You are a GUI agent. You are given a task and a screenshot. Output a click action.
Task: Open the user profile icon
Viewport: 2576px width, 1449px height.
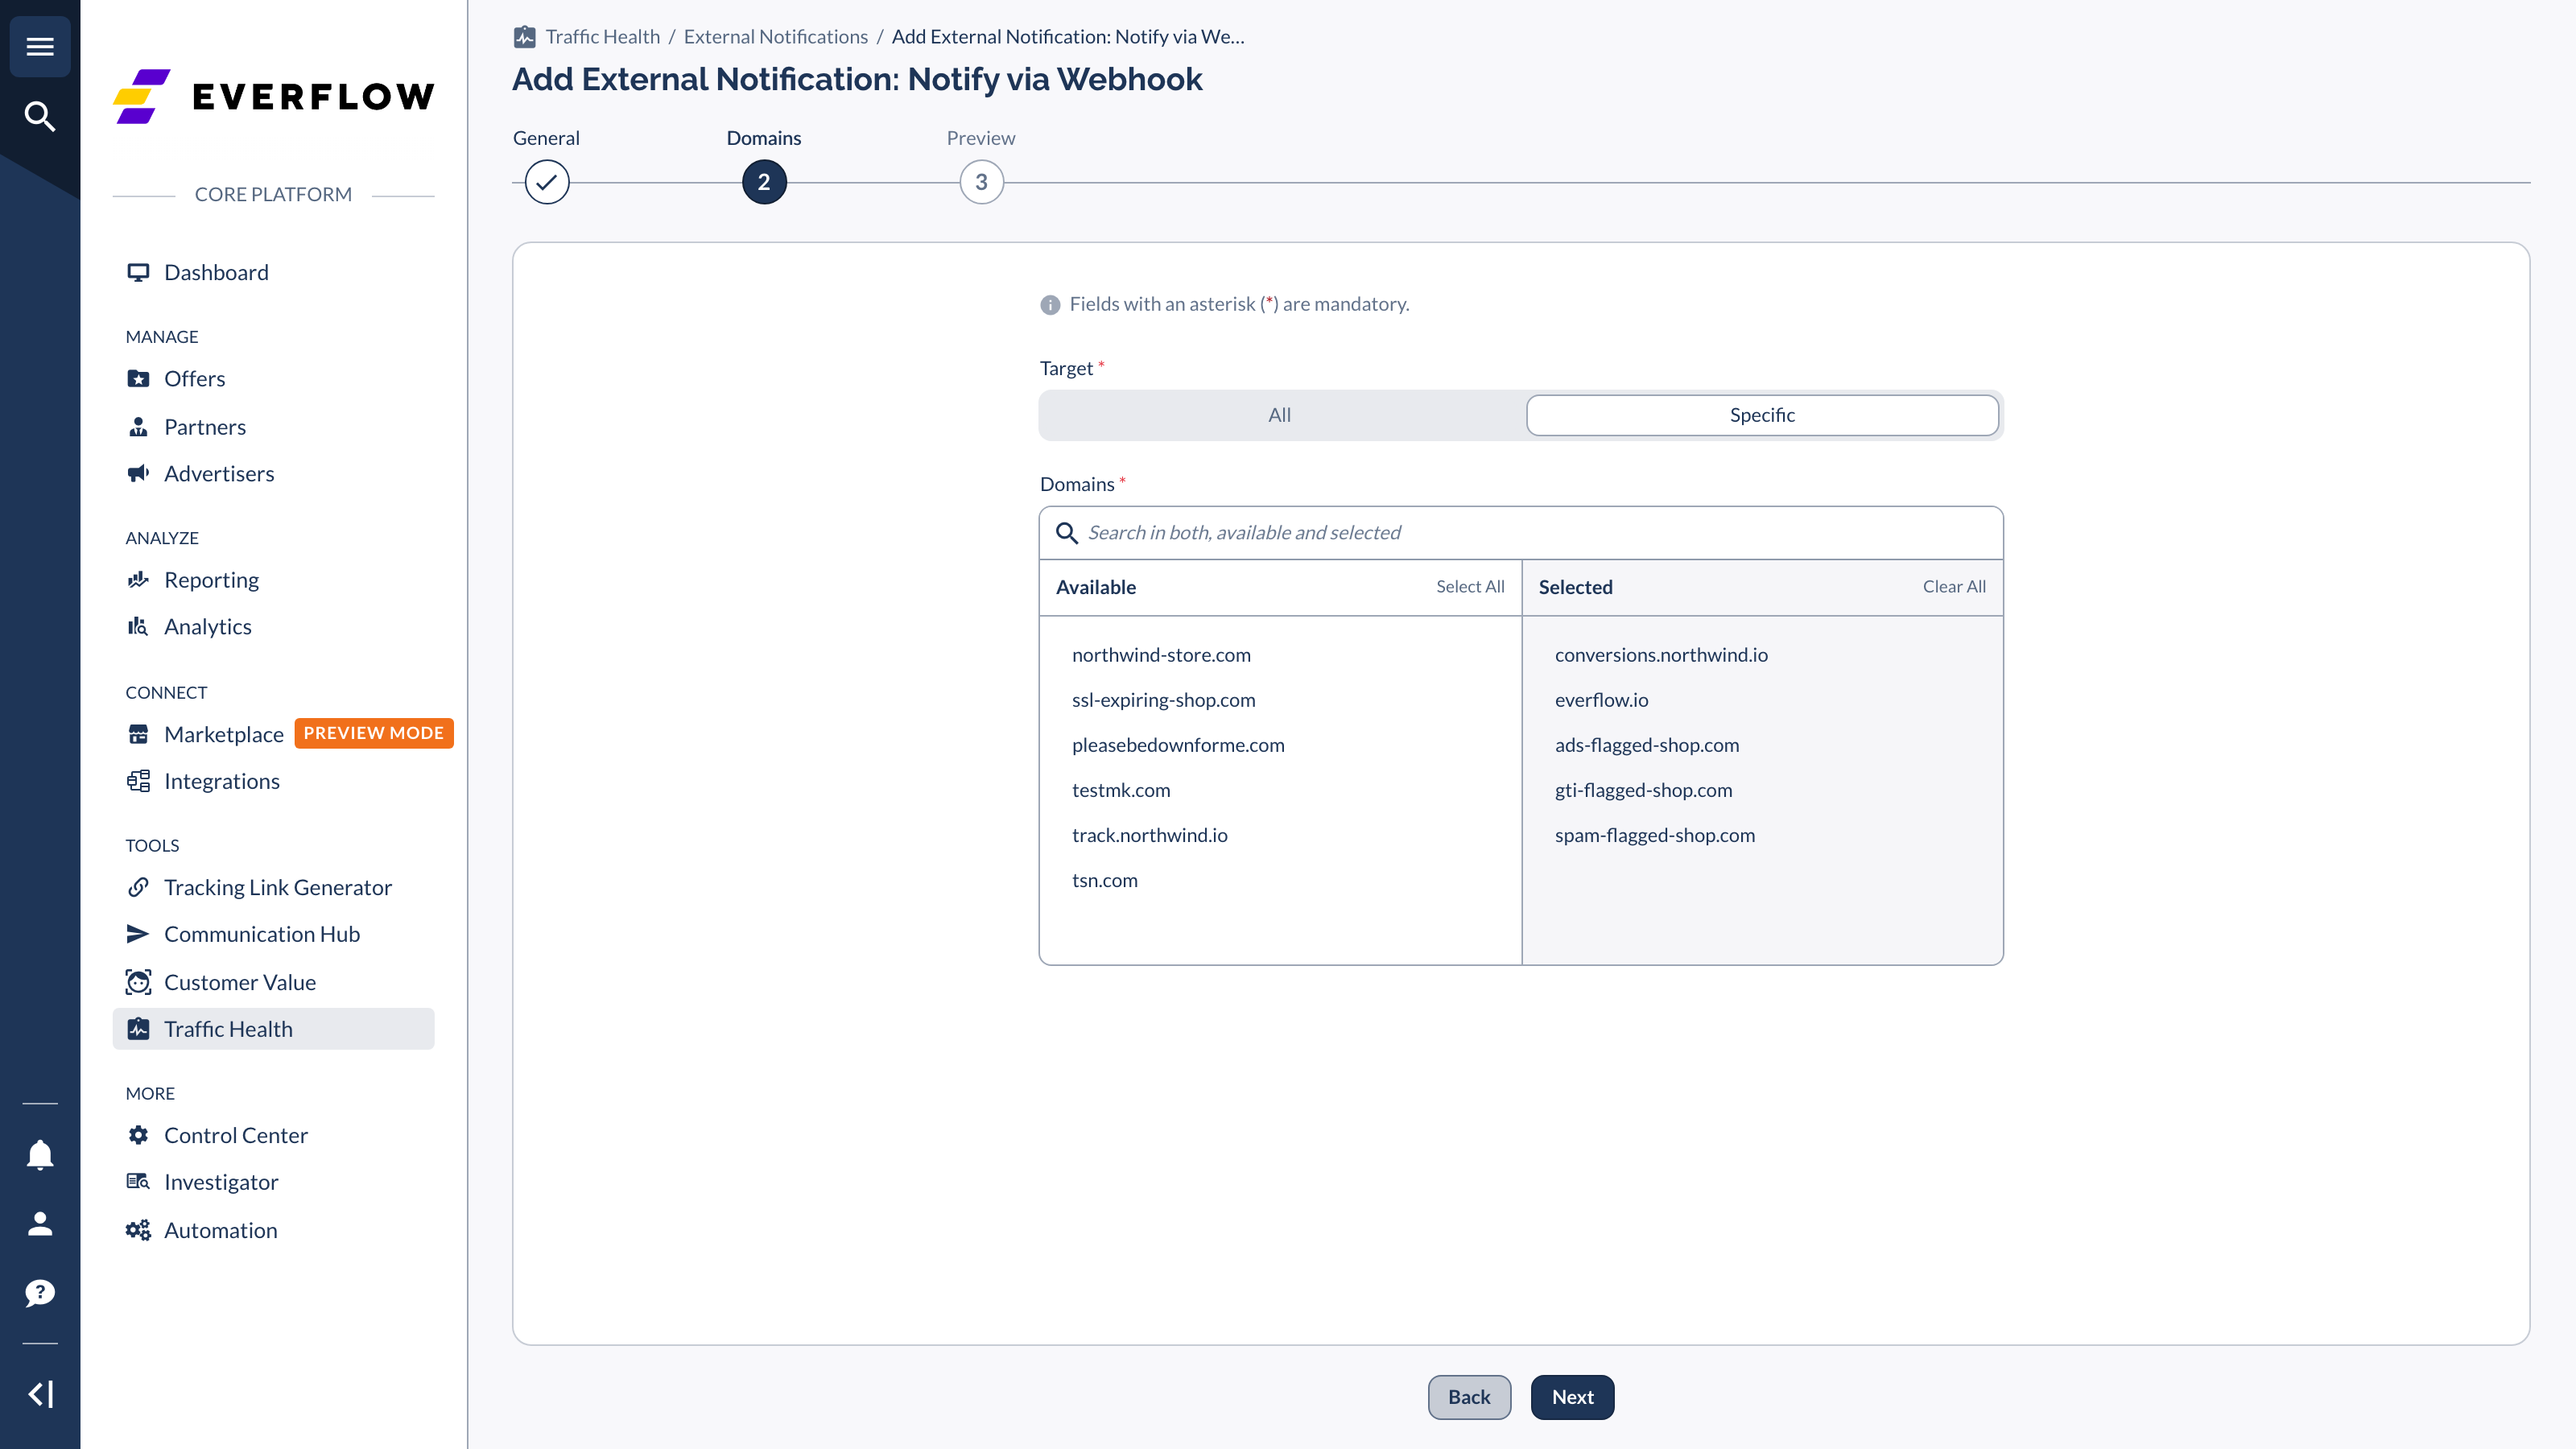click(x=40, y=1223)
